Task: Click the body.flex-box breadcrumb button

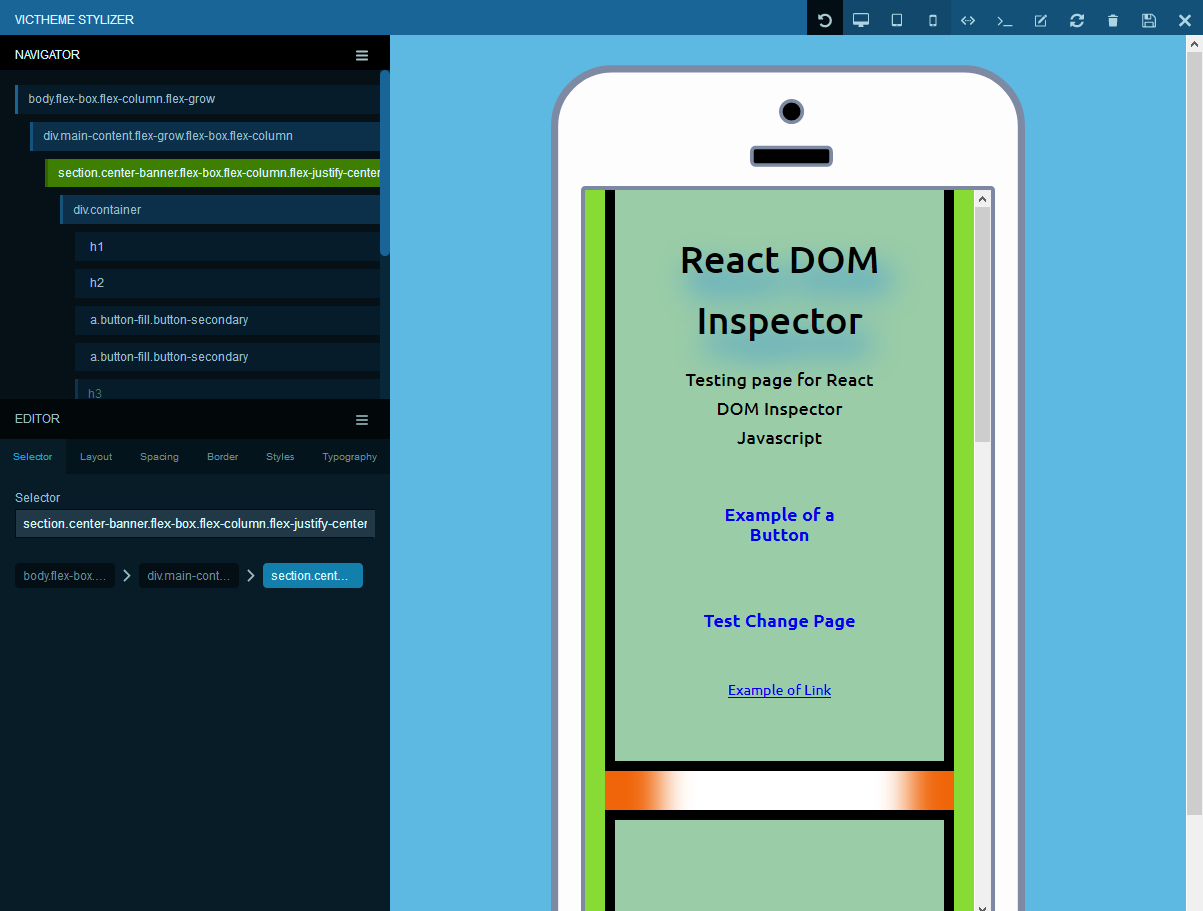Action: click(x=65, y=576)
